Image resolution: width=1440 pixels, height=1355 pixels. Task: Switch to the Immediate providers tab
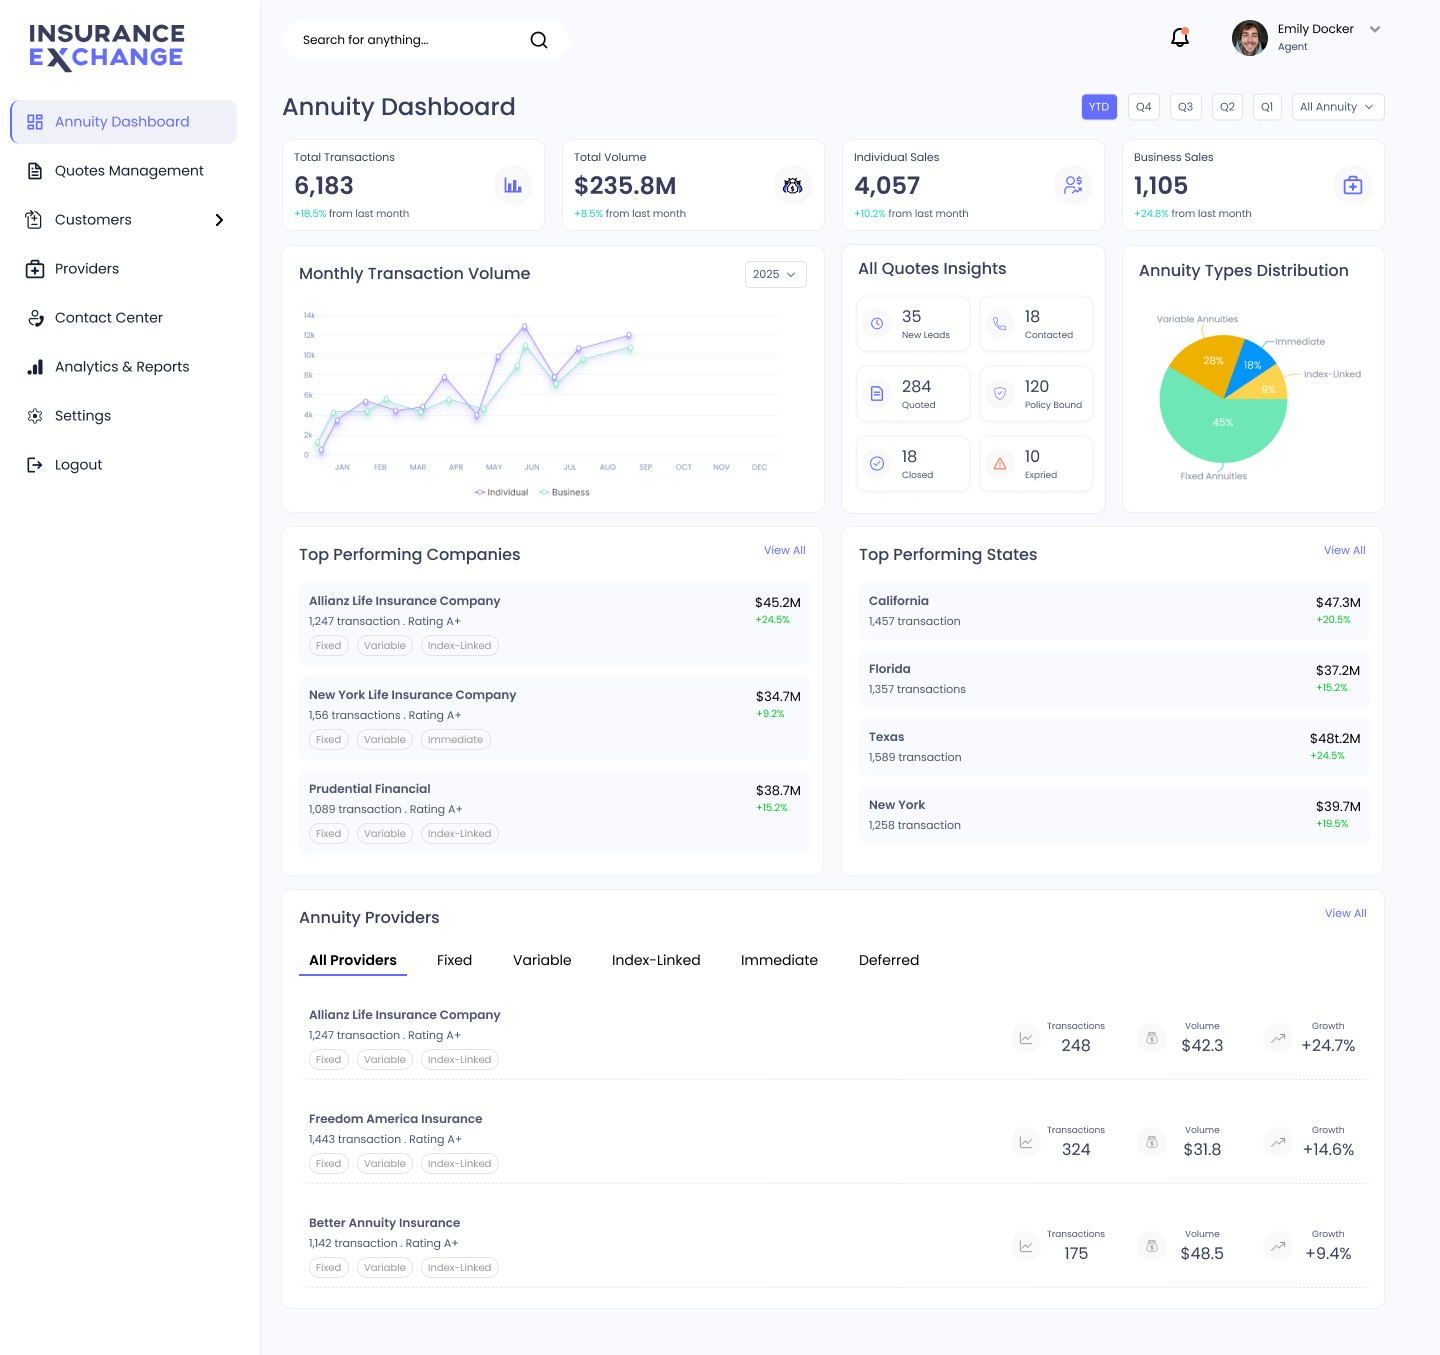pos(779,960)
